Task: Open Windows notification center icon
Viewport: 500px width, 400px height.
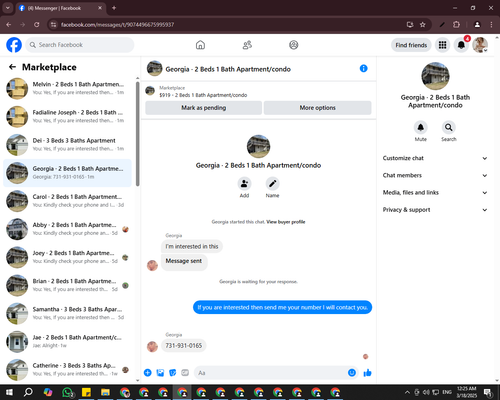Action: pos(488,392)
